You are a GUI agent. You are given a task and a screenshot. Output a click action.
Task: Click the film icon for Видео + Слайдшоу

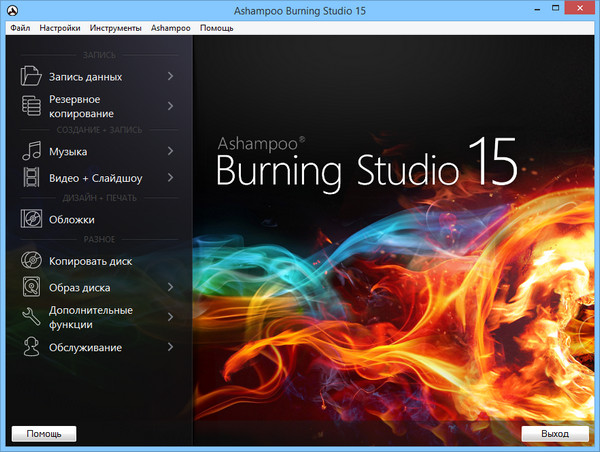click(31, 178)
